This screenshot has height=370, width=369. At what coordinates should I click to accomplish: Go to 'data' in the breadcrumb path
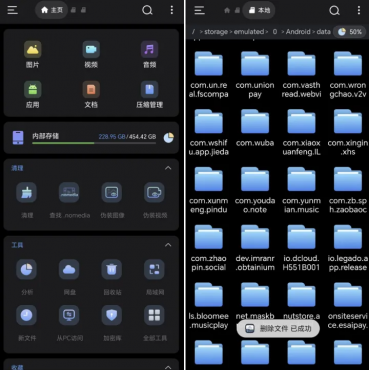click(x=323, y=32)
